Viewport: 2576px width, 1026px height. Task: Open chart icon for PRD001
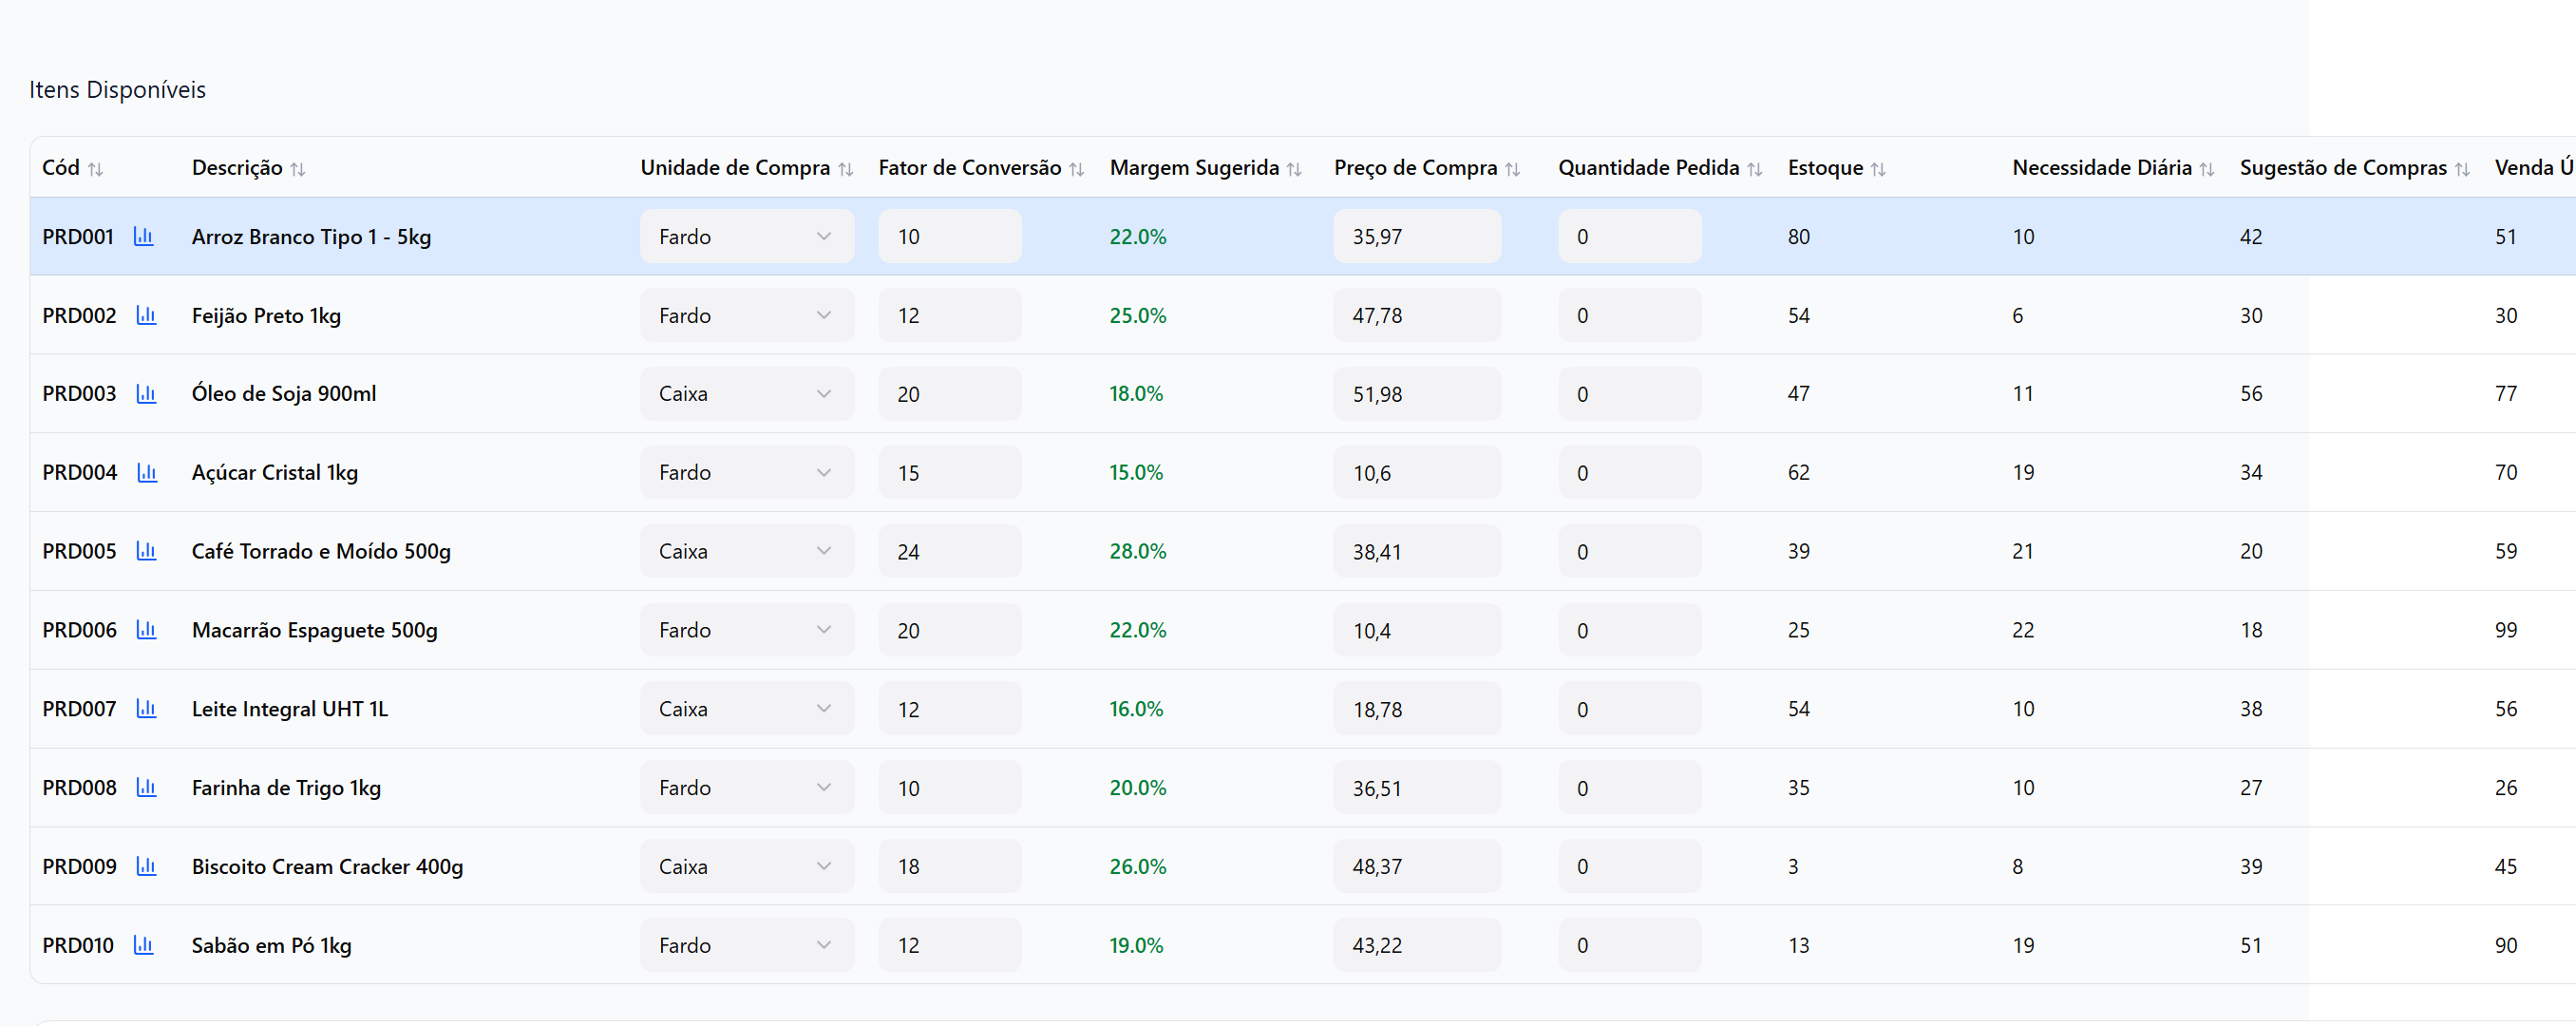[x=143, y=237]
